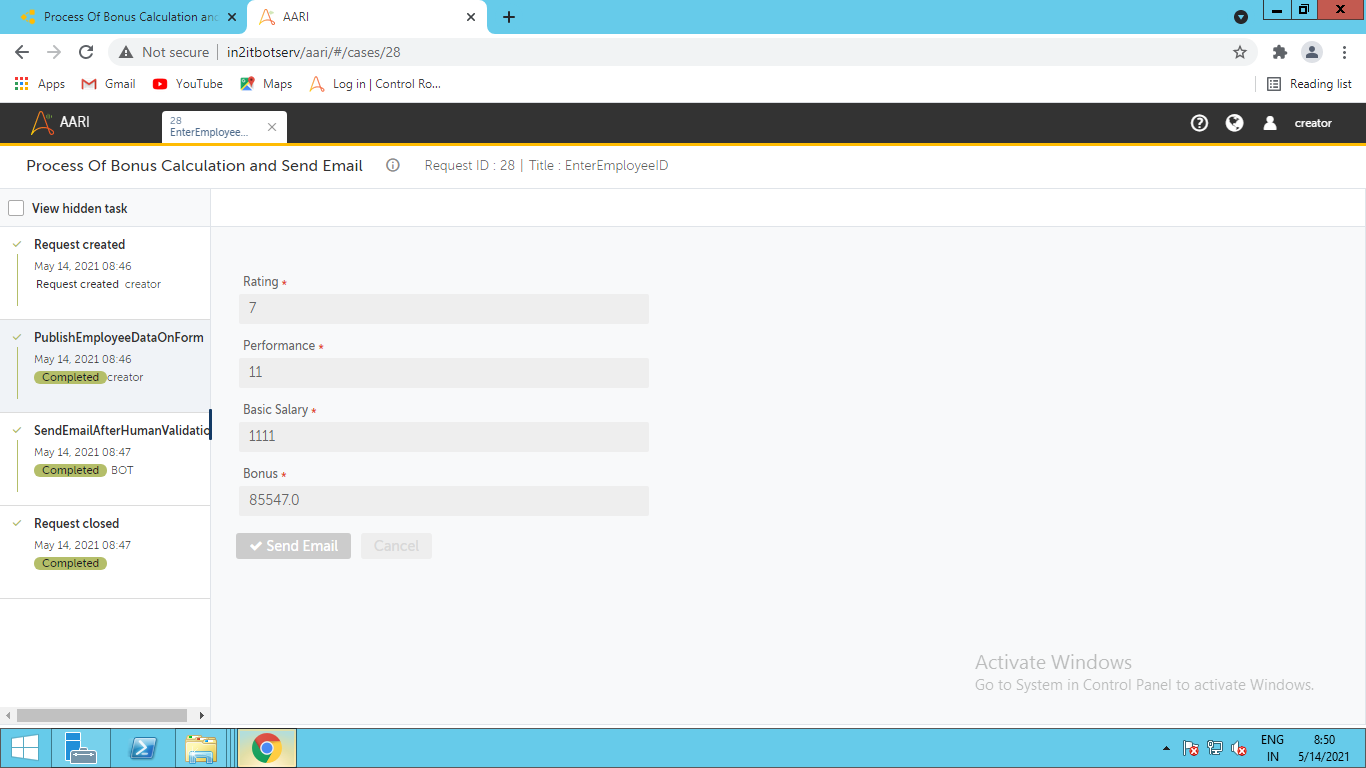
Task: Launch PowerShell from the taskbar
Action: coord(142,748)
